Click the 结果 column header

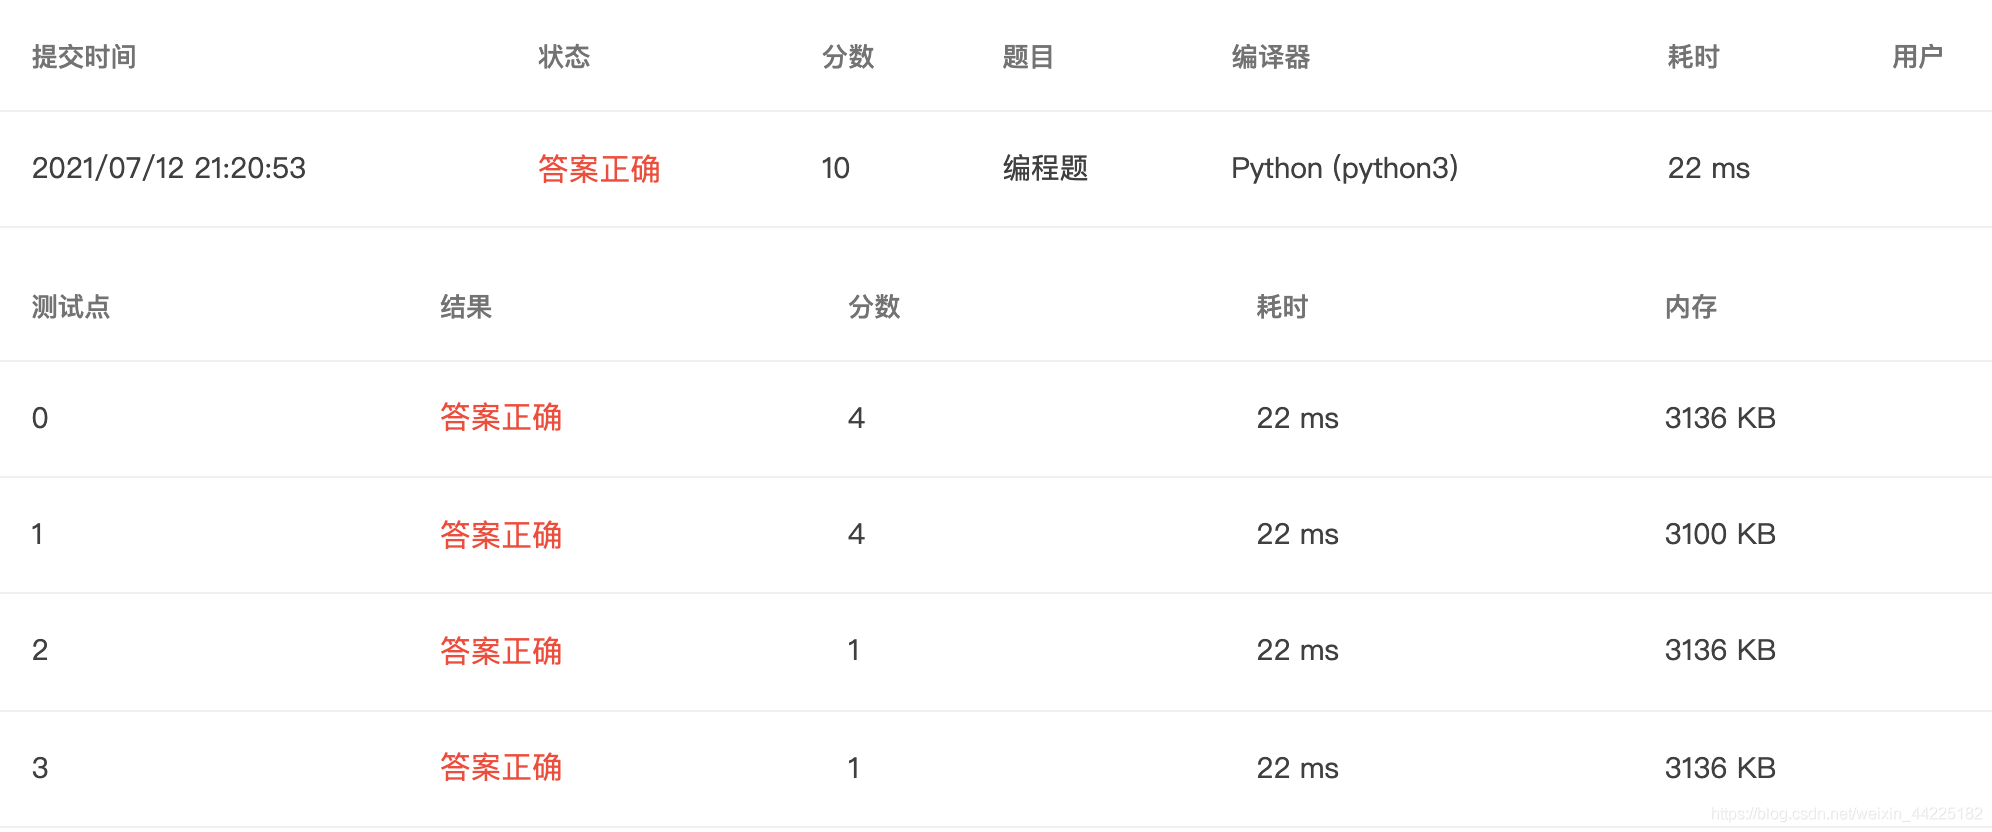[x=466, y=307]
